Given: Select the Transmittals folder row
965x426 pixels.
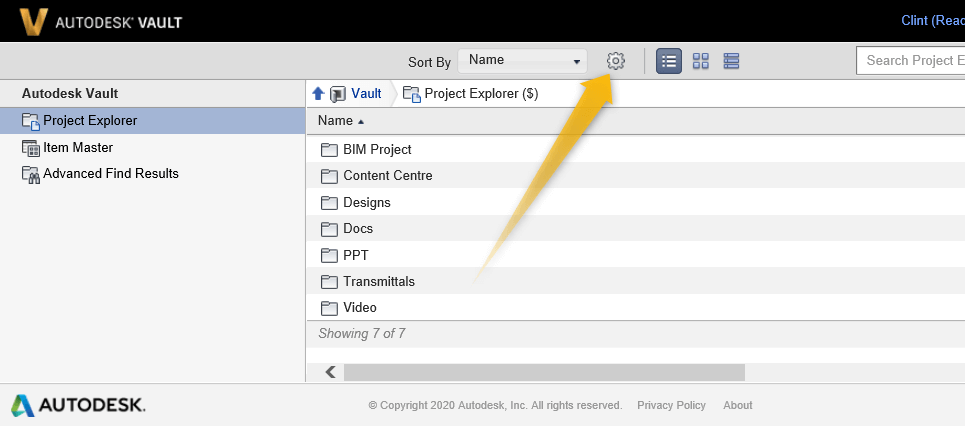Looking at the screenshot, I should pyautogui.click(x=378, y=281).
